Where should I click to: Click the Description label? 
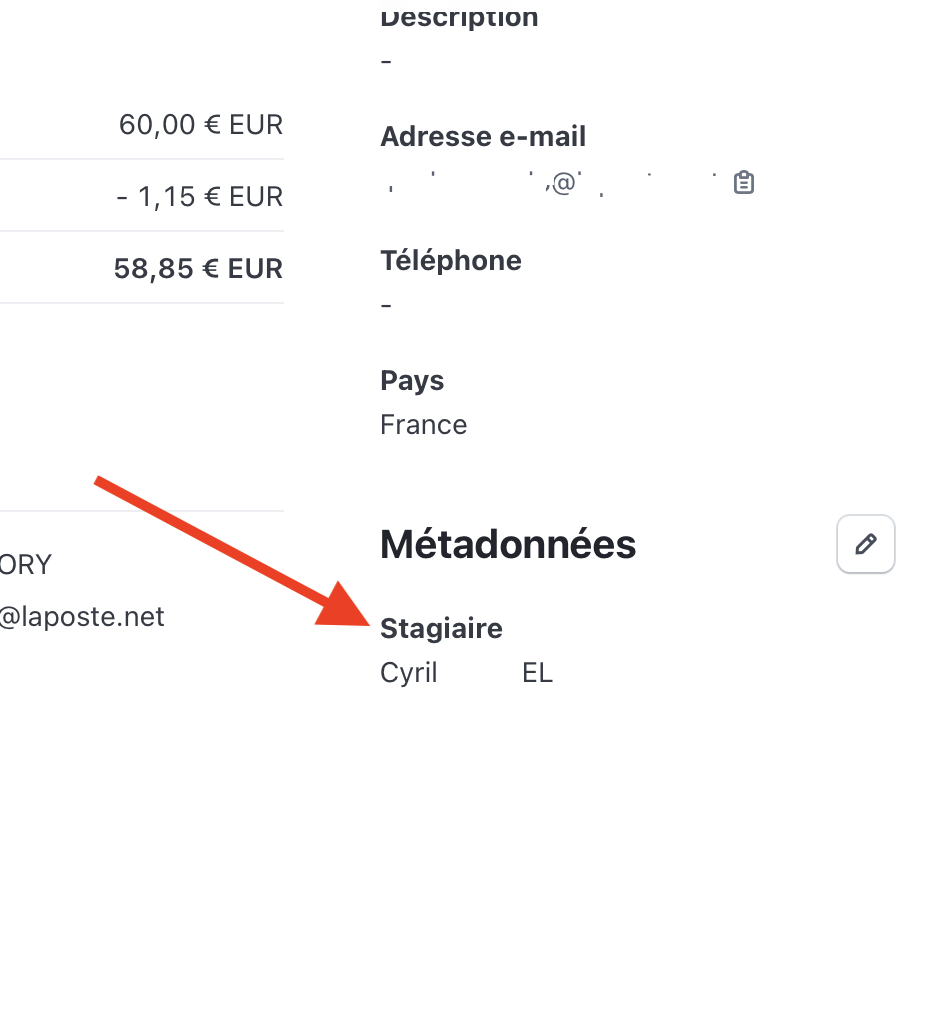tap(459, 17)
